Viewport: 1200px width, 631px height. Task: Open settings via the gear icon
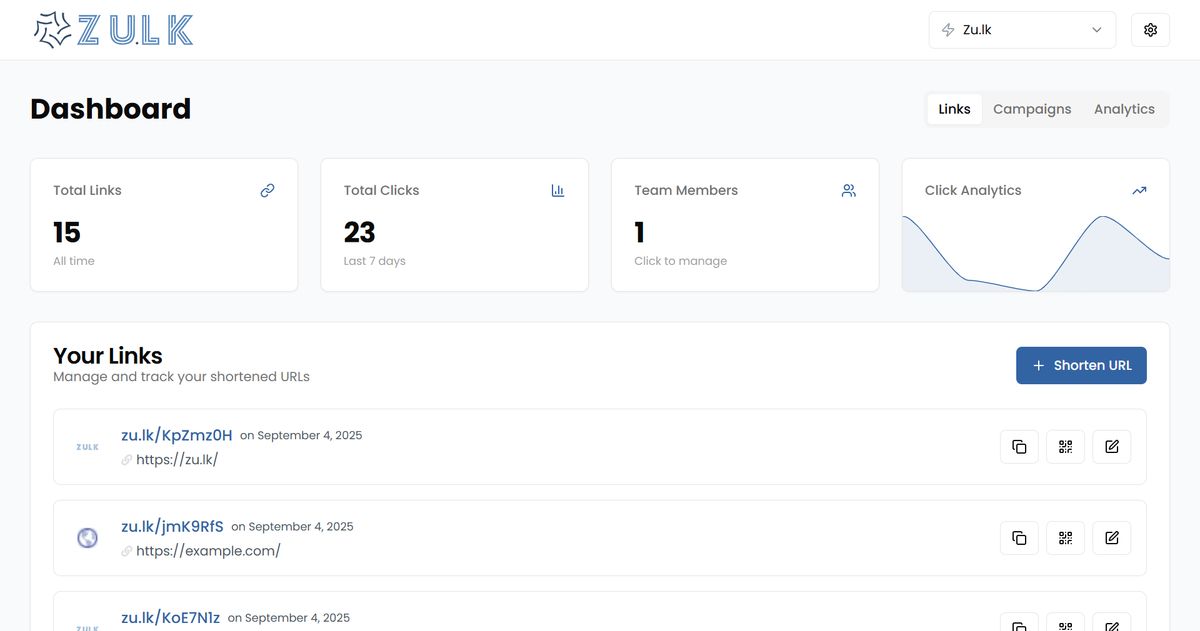click(1150, 30)
